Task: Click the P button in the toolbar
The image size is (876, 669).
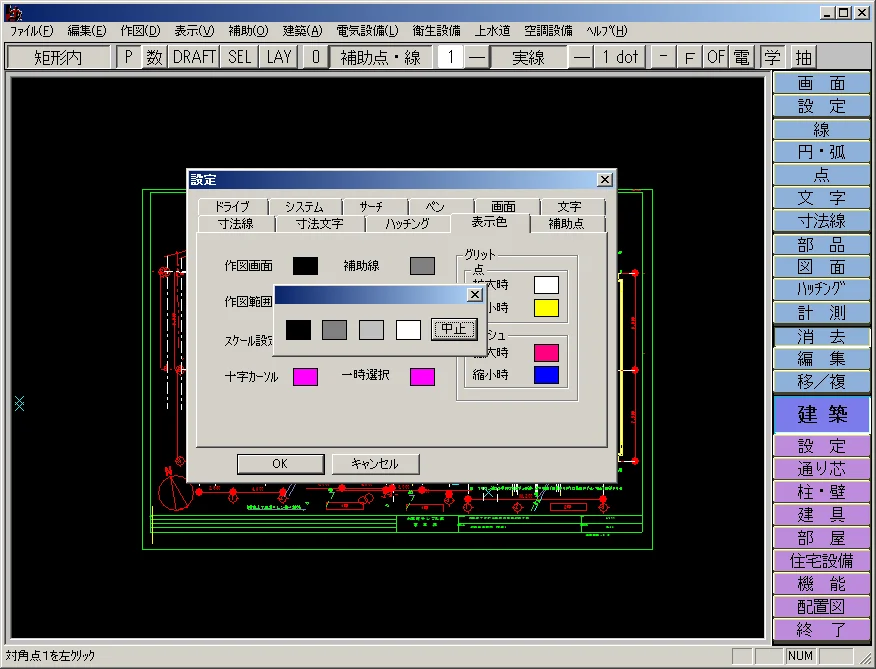Action: pyautogui.click(x=129, y=57)
